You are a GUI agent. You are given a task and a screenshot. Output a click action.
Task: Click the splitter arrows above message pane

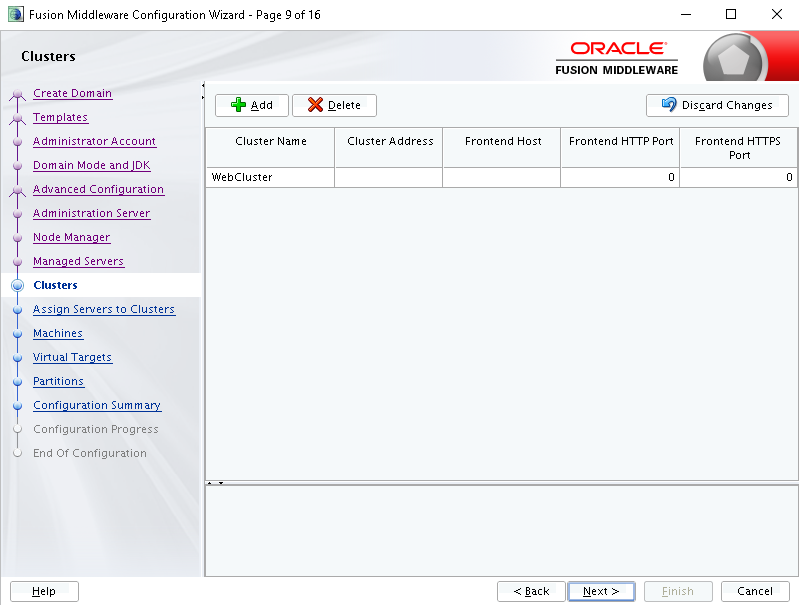(x=215, y=483)
